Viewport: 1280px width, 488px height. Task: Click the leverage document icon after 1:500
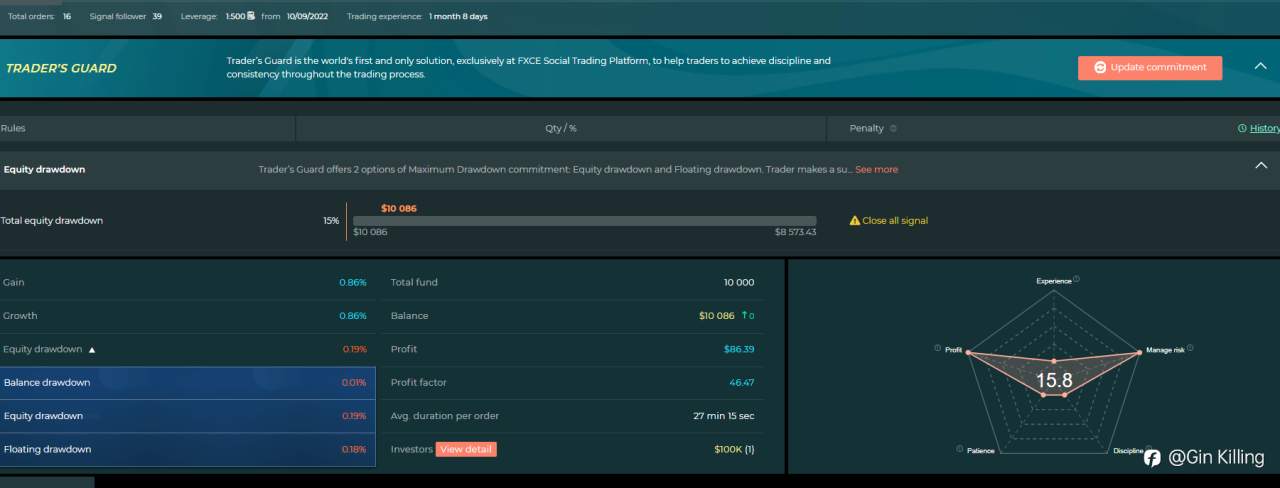click(x=251, y=16)
